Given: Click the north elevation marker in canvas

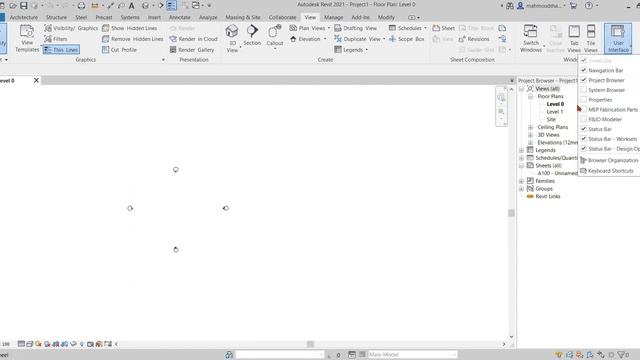Looking at the screenshot, I should 176,169.
